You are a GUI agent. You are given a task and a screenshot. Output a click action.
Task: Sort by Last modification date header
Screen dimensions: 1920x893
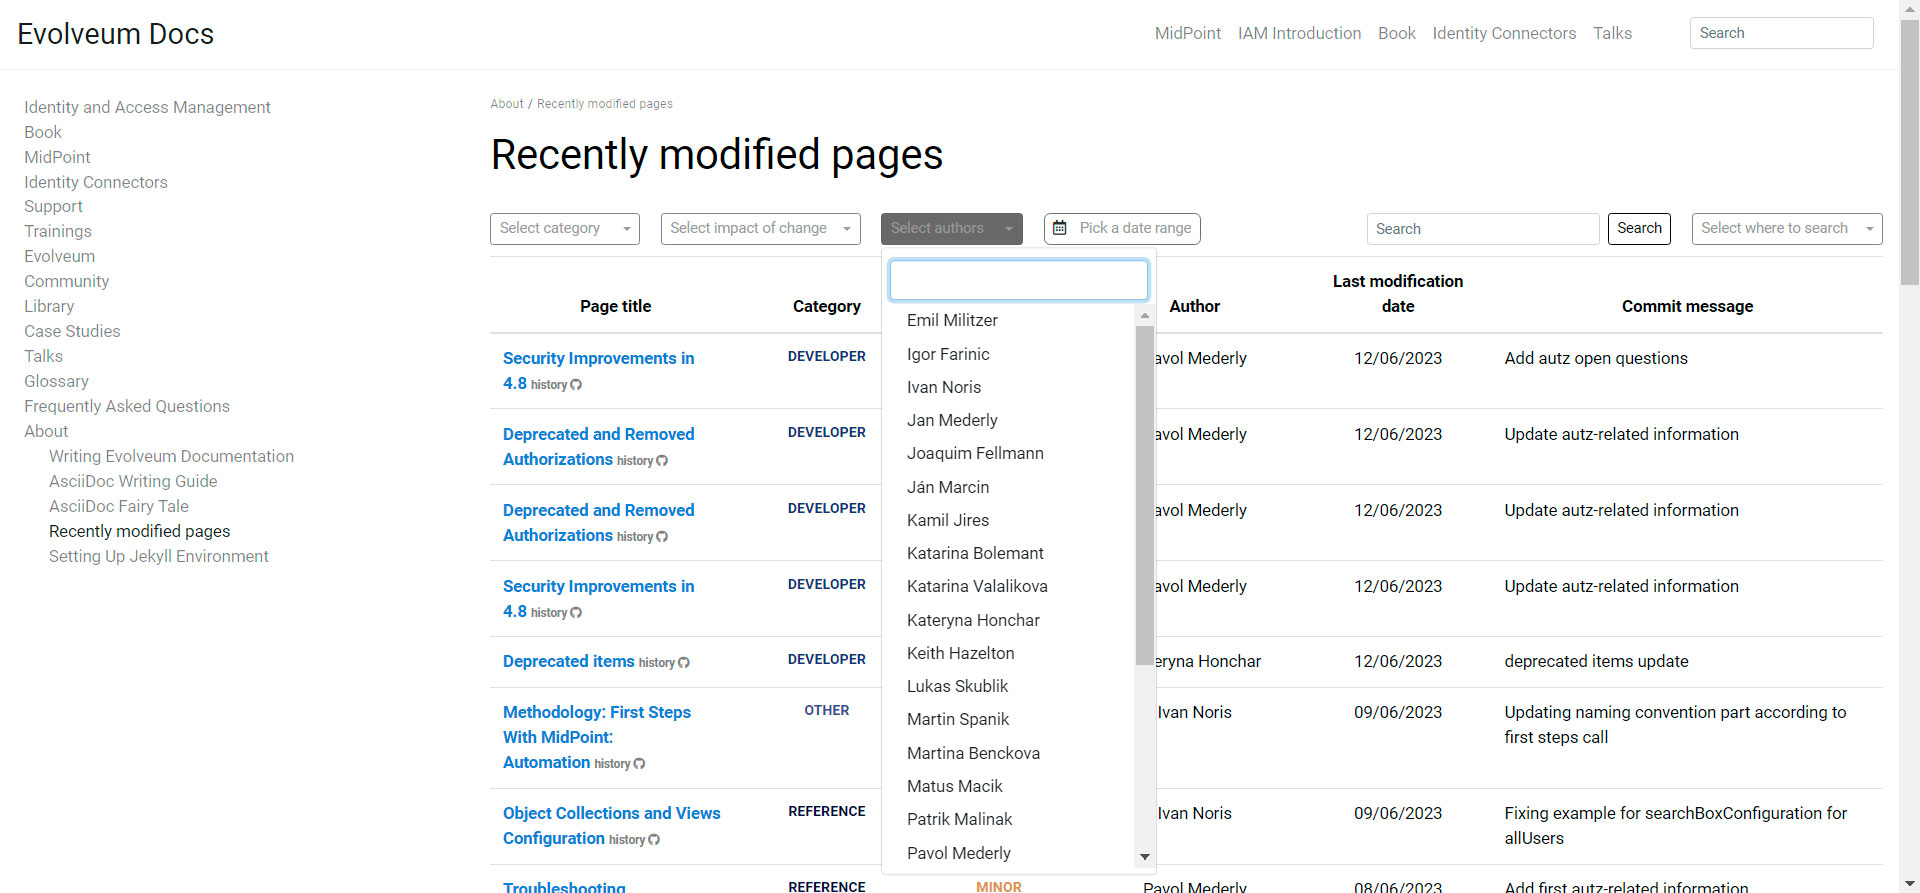tap(1397, 294)
